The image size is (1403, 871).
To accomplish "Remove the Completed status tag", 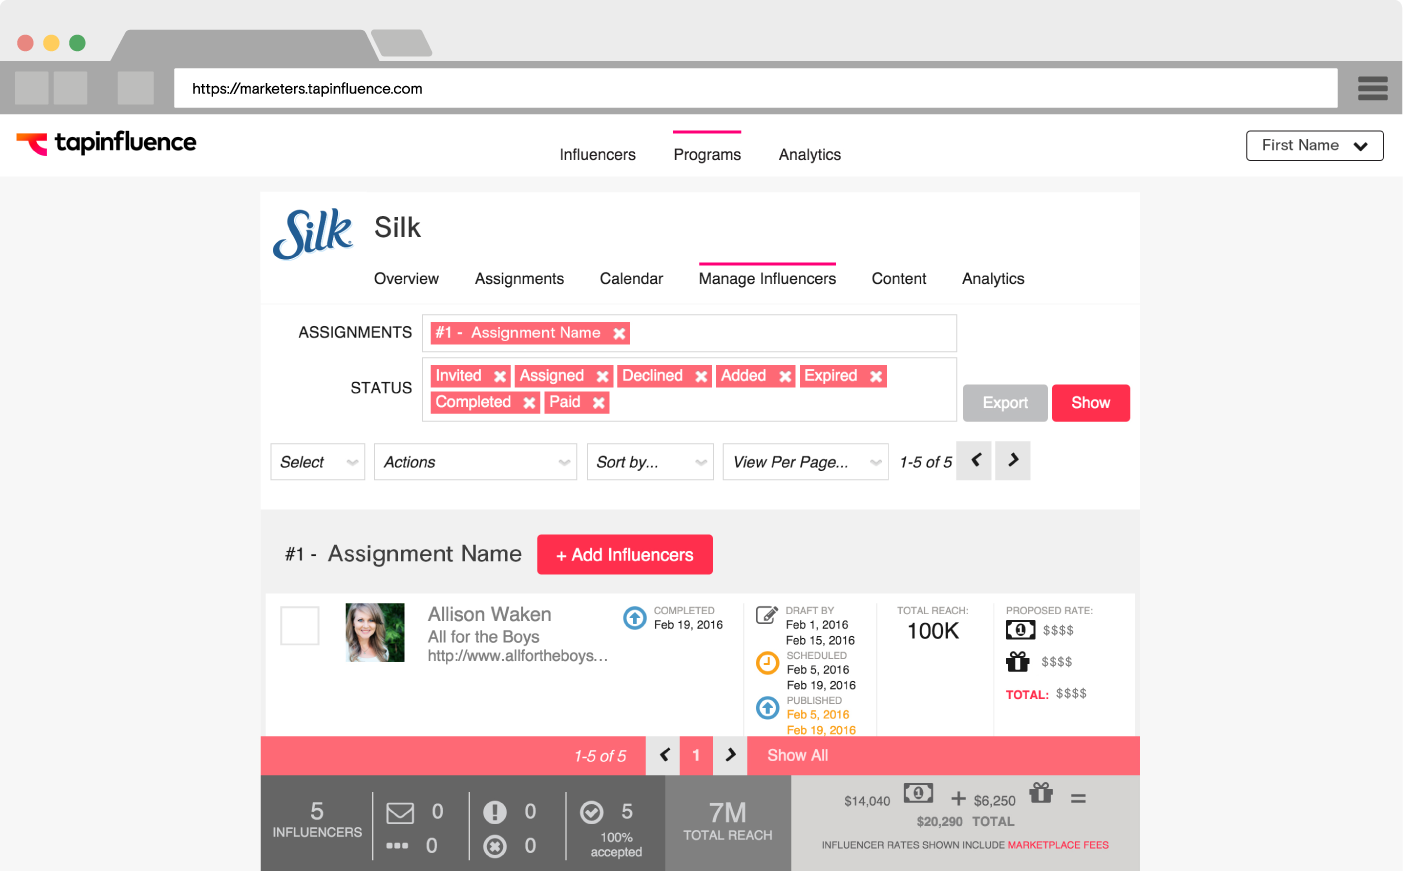I will coord(529,402).
